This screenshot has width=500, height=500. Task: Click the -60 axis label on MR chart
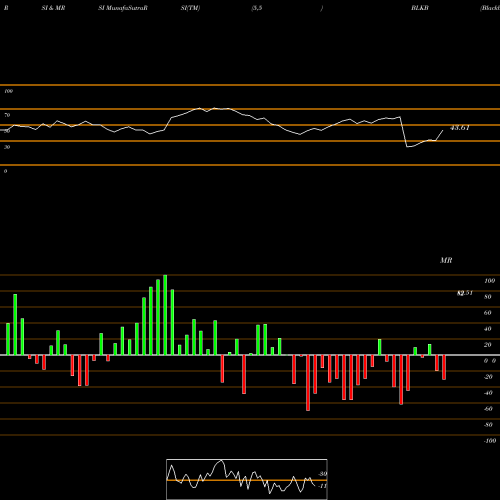click(x=488, y=409)
